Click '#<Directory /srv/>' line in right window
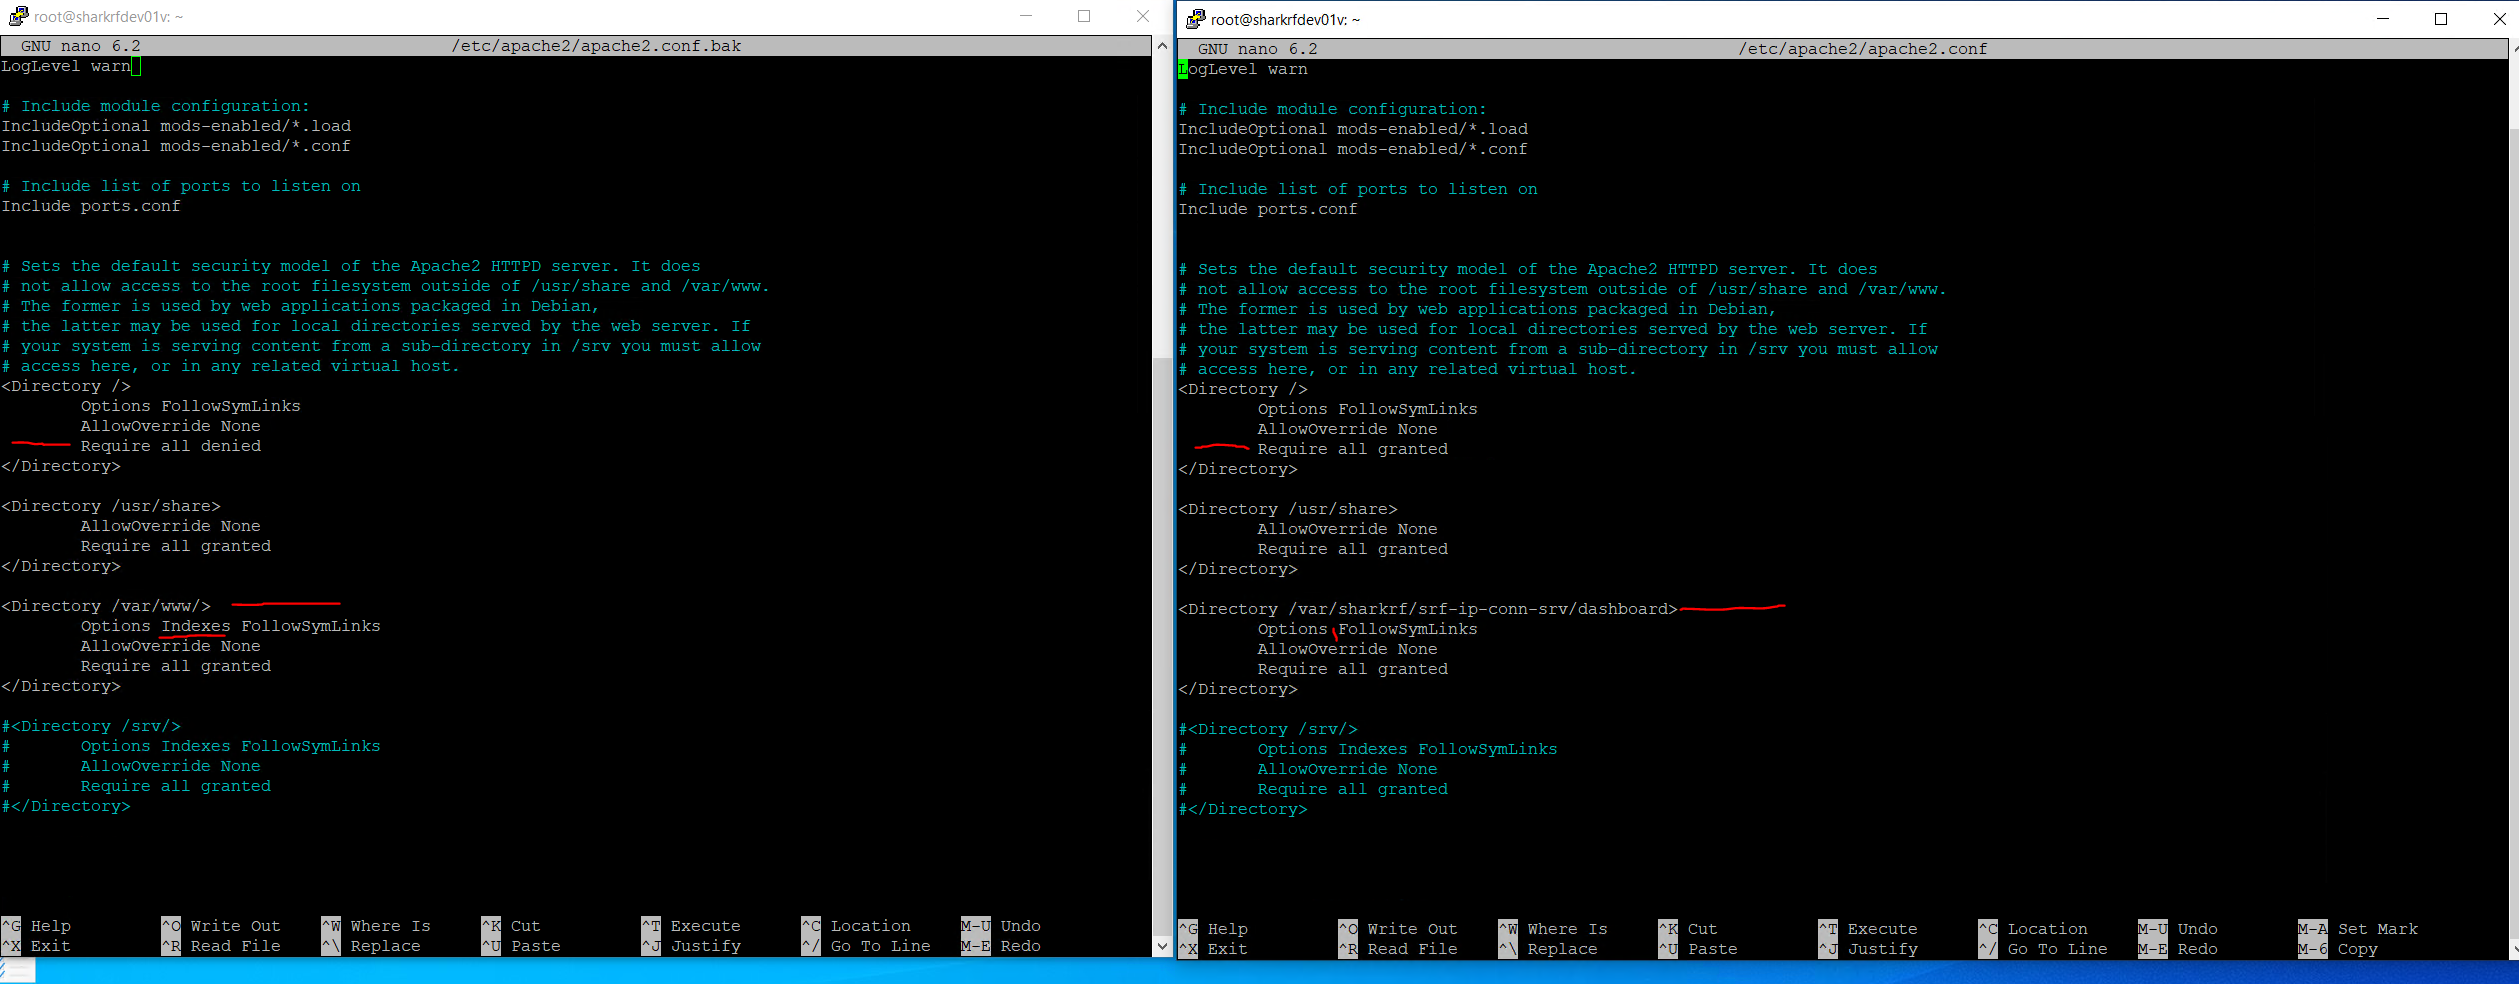The width and height of the screenshot is (2519, 984). pyautogui.click(x=1268, y=729)
